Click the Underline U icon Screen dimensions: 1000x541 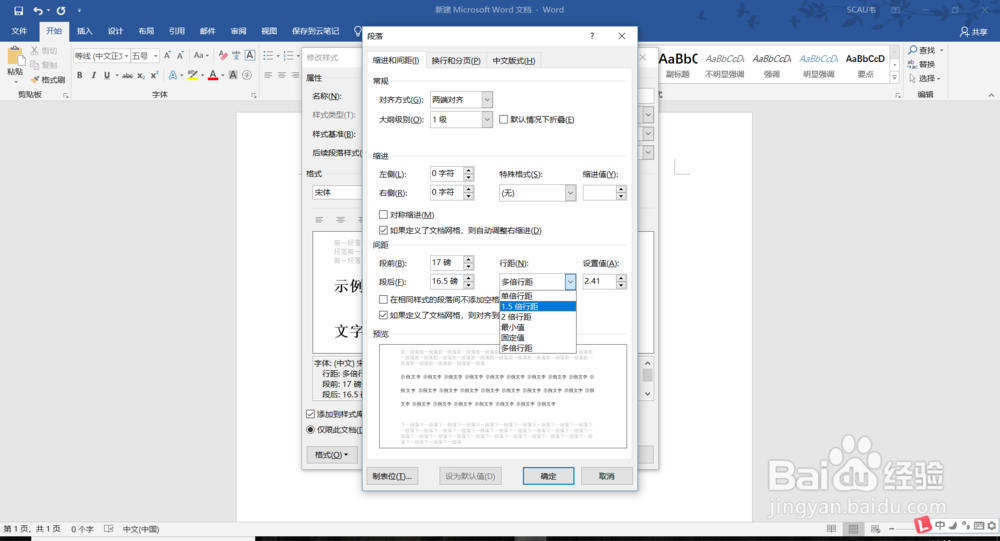coord(107,75)
